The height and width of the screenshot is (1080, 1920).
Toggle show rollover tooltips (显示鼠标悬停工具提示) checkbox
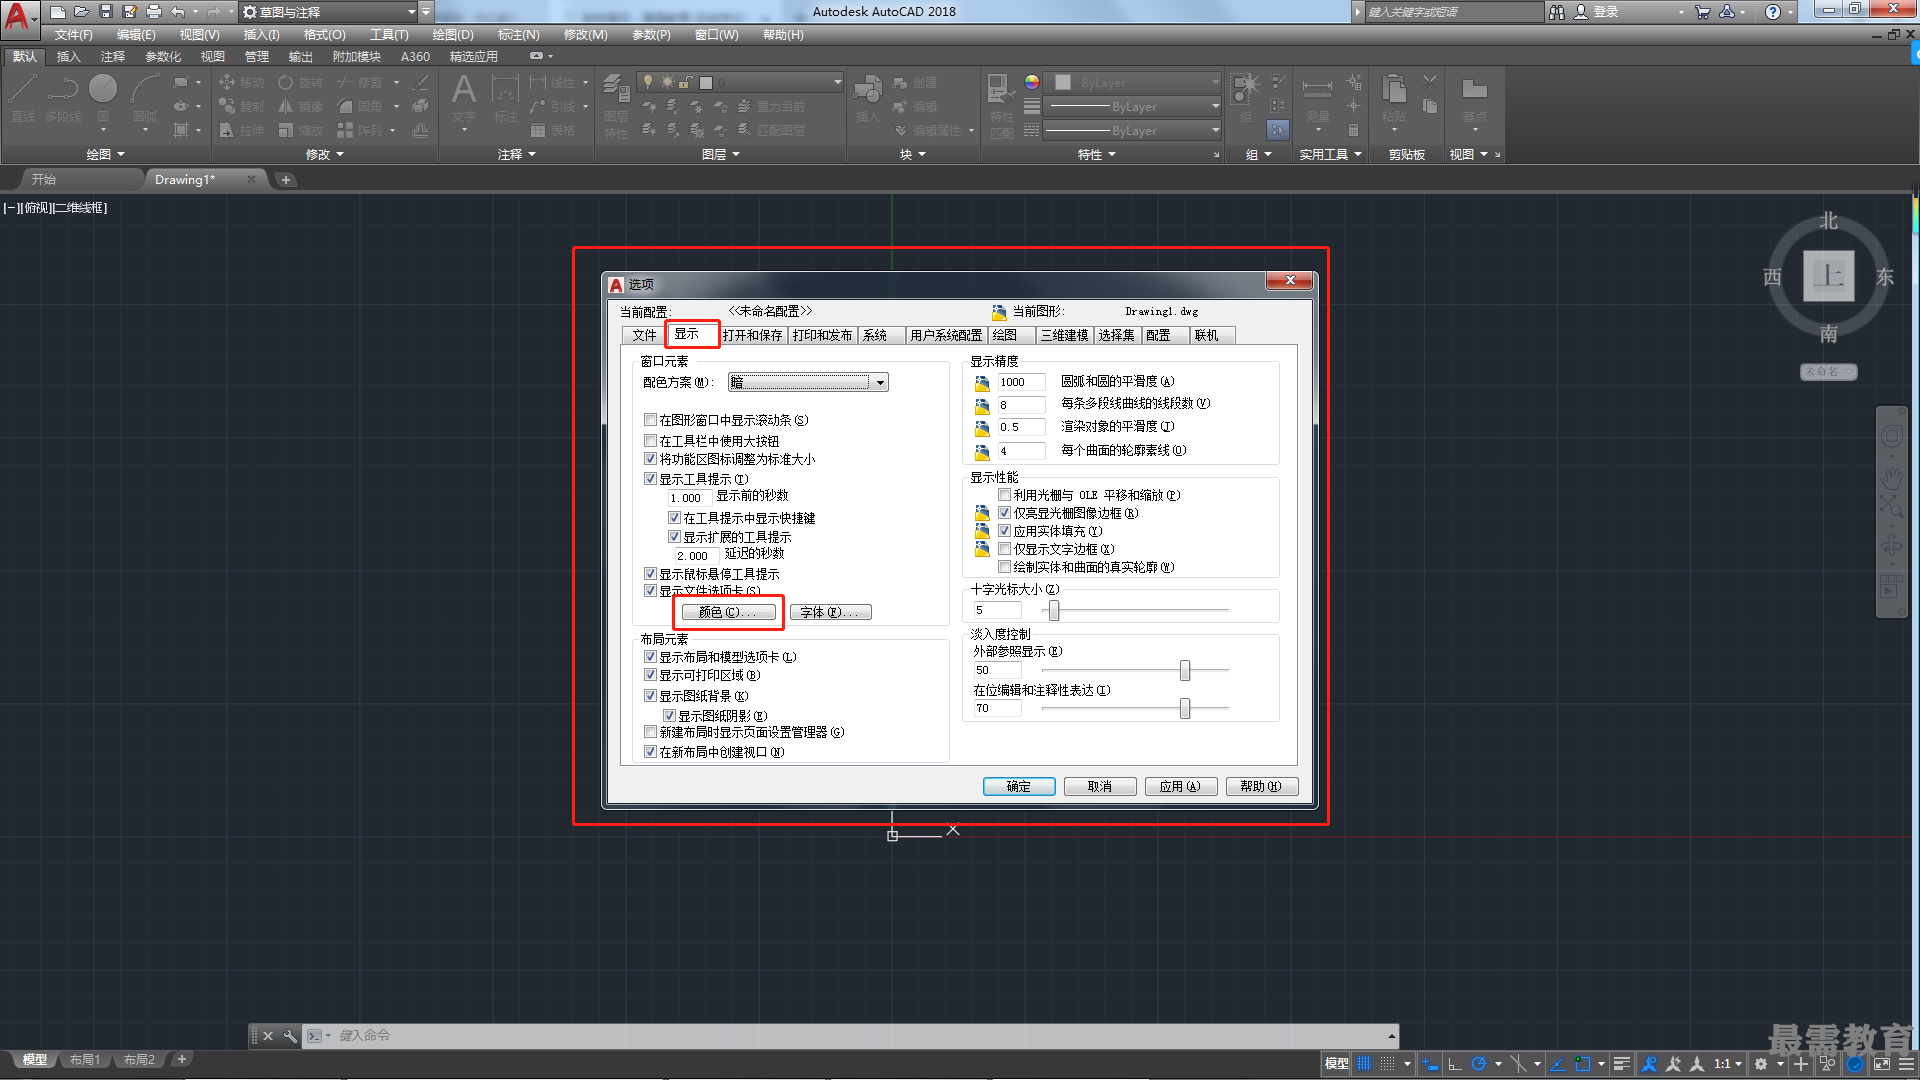coord(651,574)
